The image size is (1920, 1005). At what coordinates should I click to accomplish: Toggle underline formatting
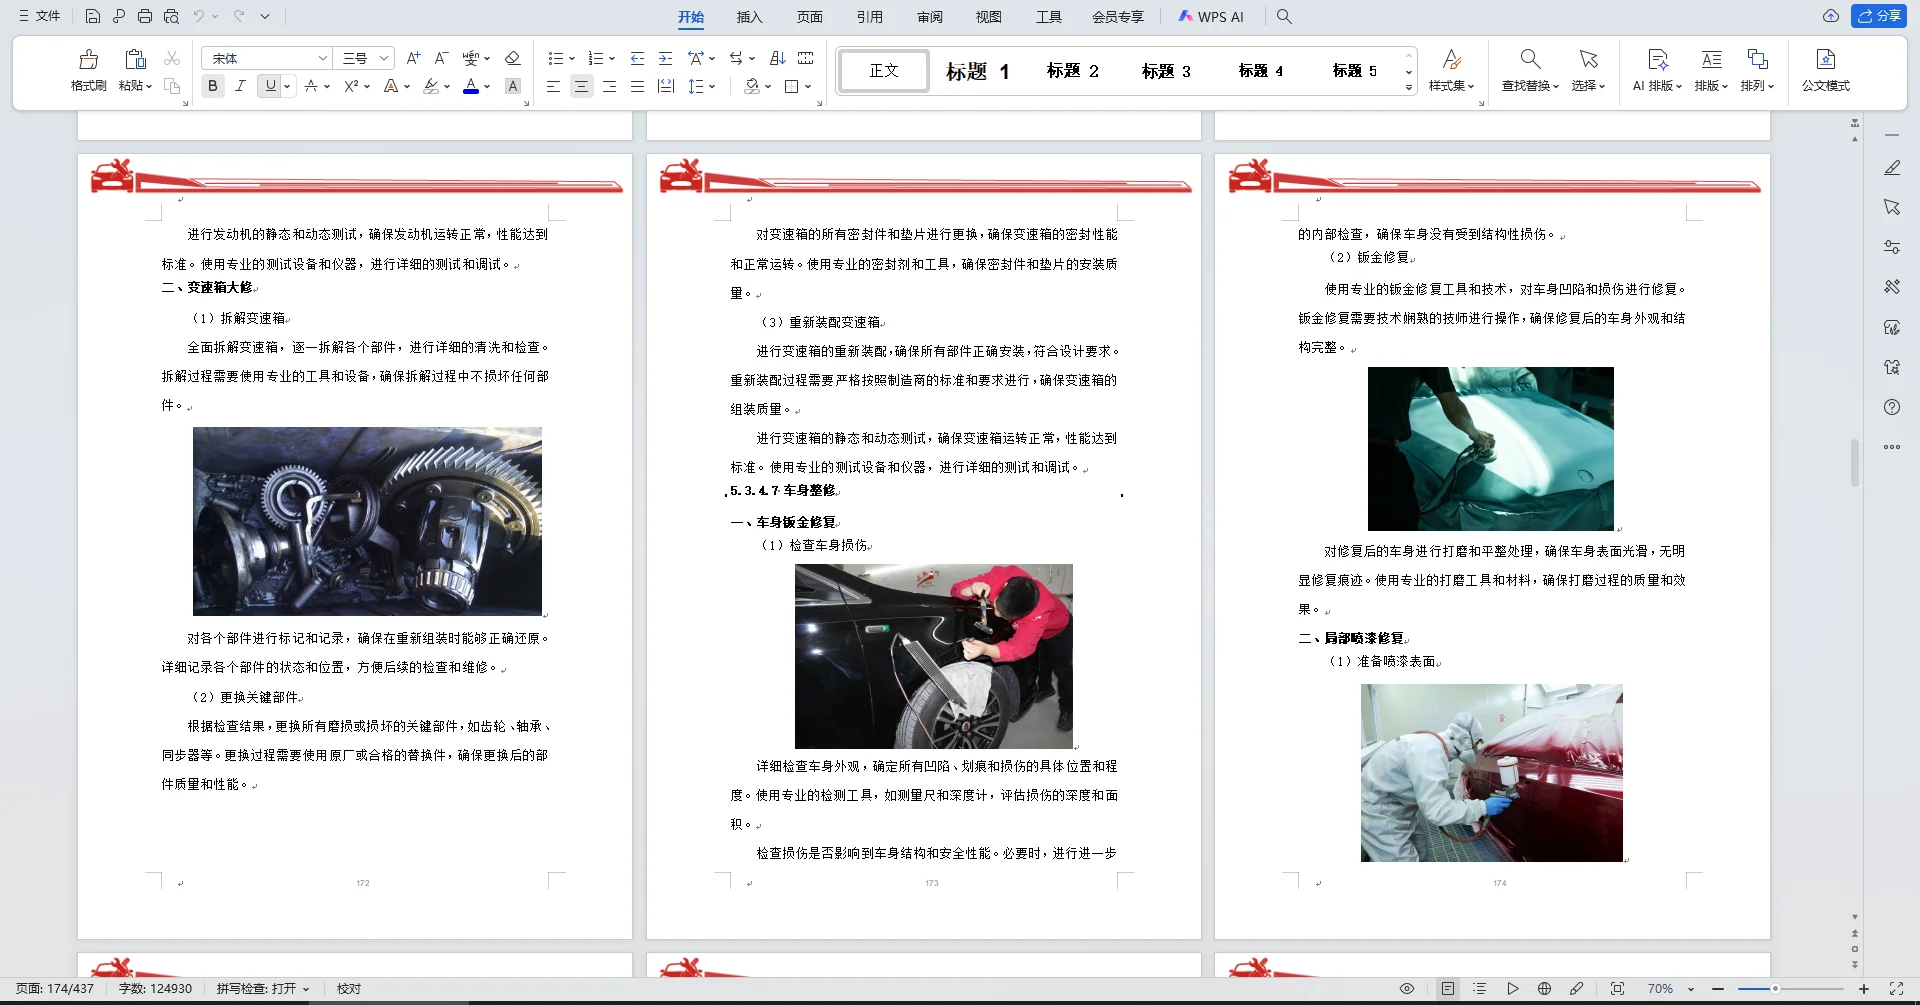[270, 86]
